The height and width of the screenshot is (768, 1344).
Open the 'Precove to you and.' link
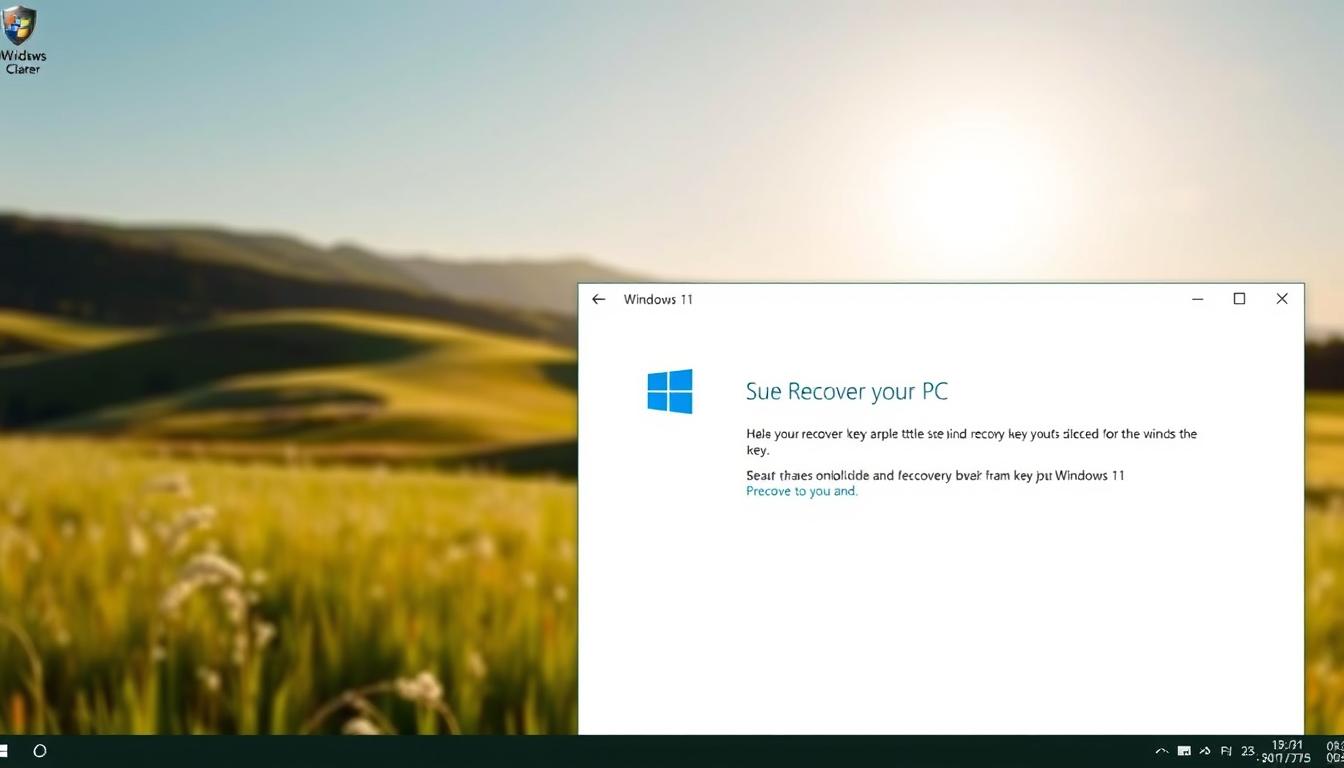click(x=802, y=491)
